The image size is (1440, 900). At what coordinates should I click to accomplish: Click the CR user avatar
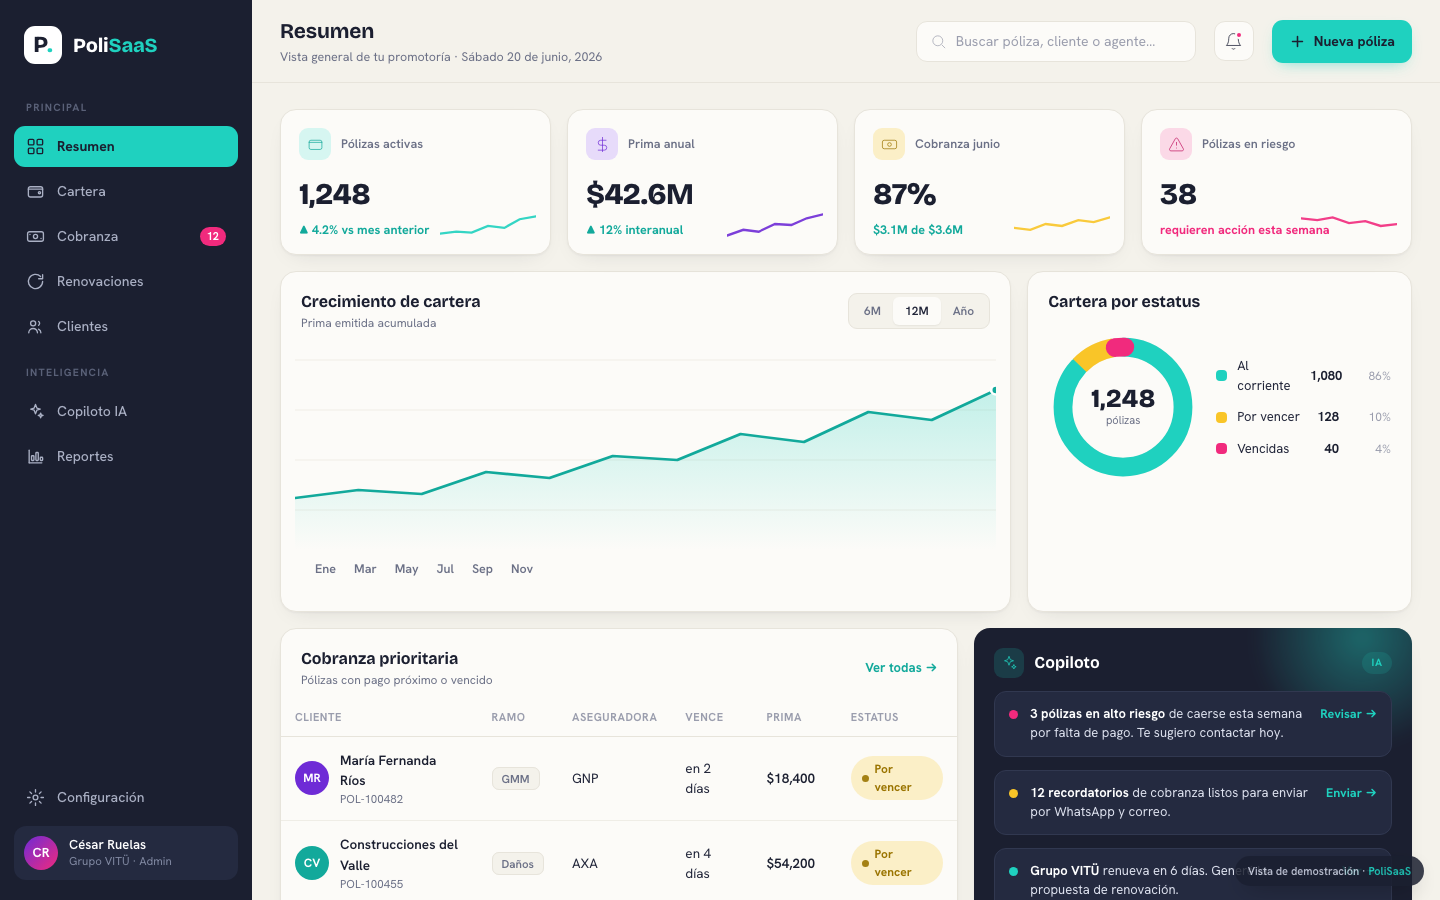coord(41,853)
